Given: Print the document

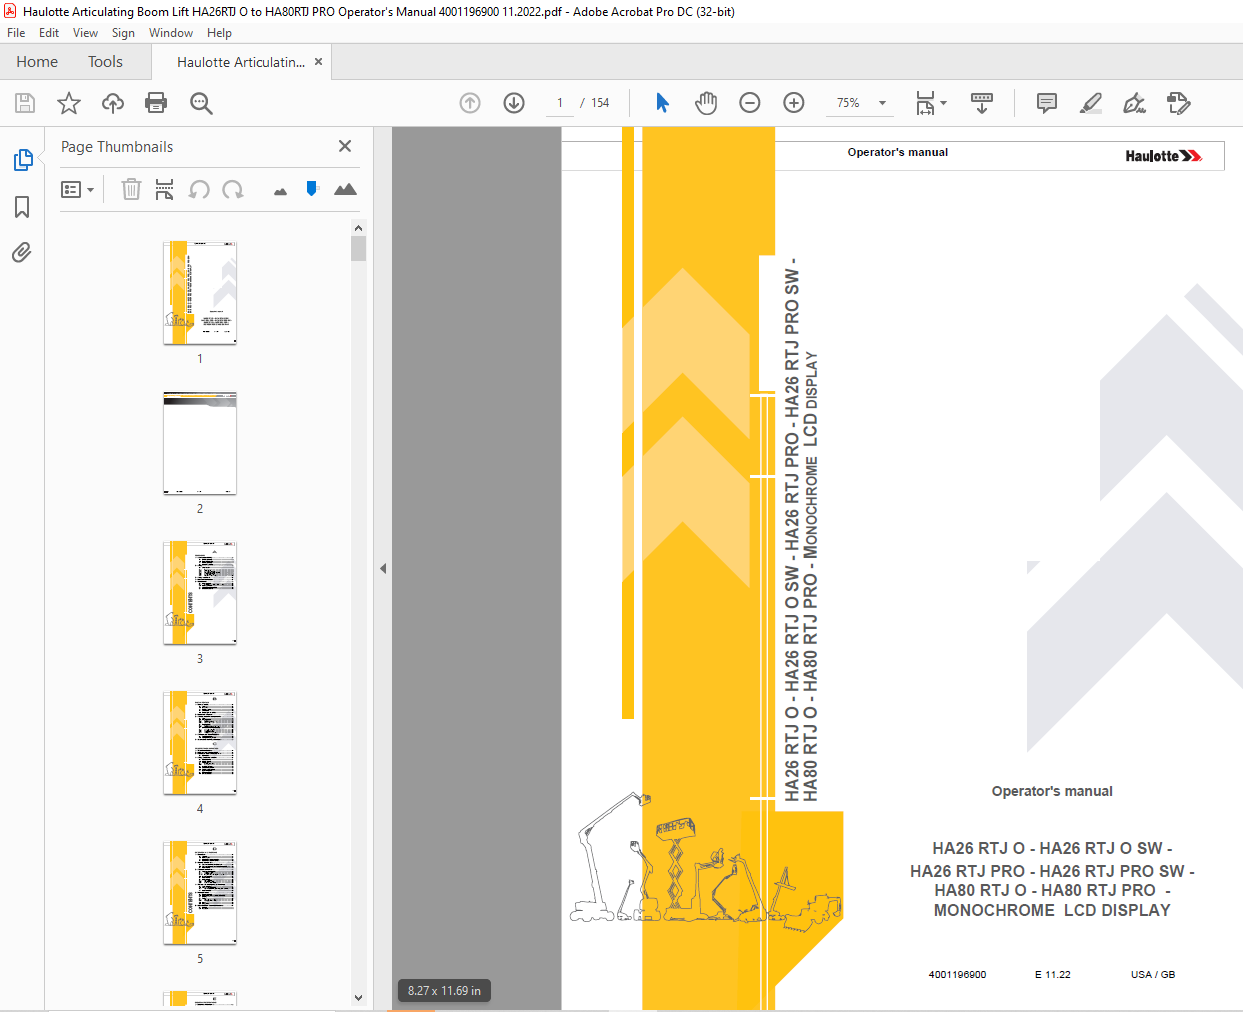Looking at the screenshot, I should pos(156,103).
